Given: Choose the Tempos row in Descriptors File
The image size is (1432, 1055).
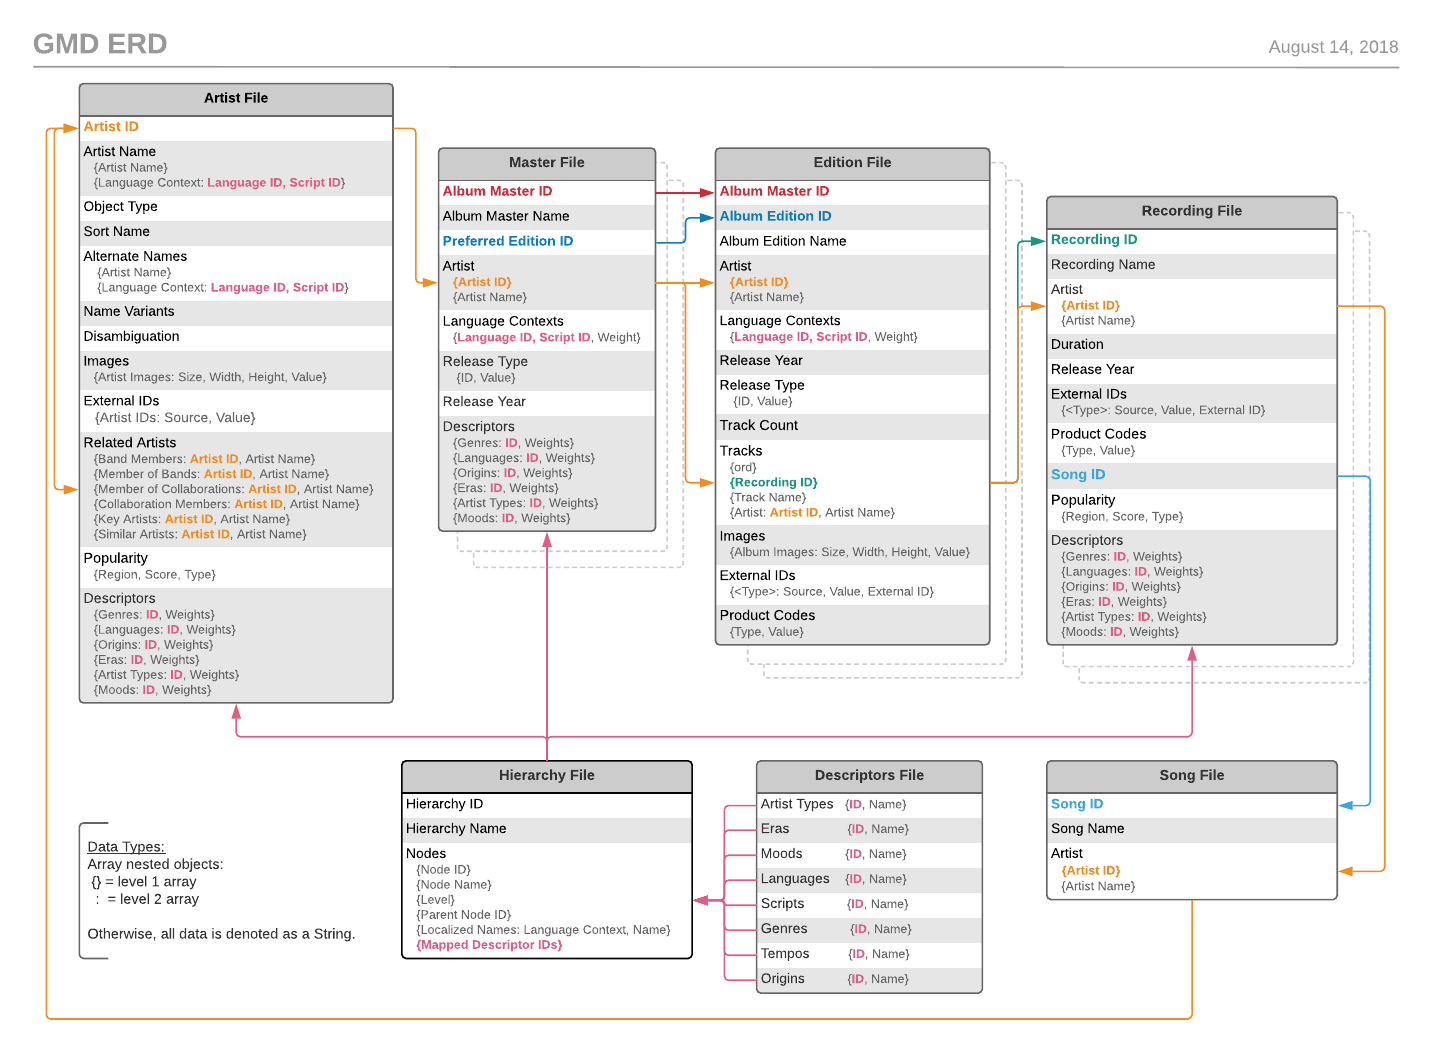Looking at the screenshot, I should point(785,954).
